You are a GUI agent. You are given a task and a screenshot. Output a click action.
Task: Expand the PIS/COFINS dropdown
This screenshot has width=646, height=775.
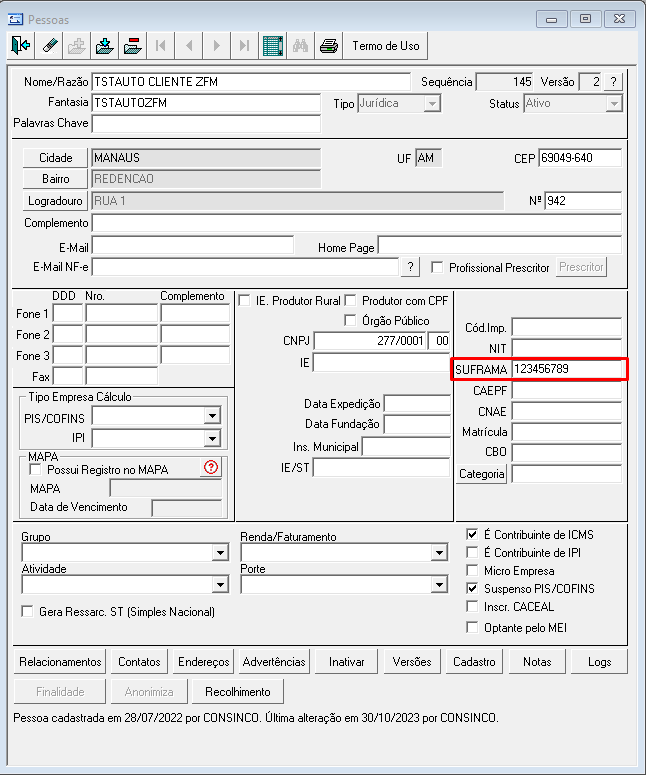click(212, 416)
